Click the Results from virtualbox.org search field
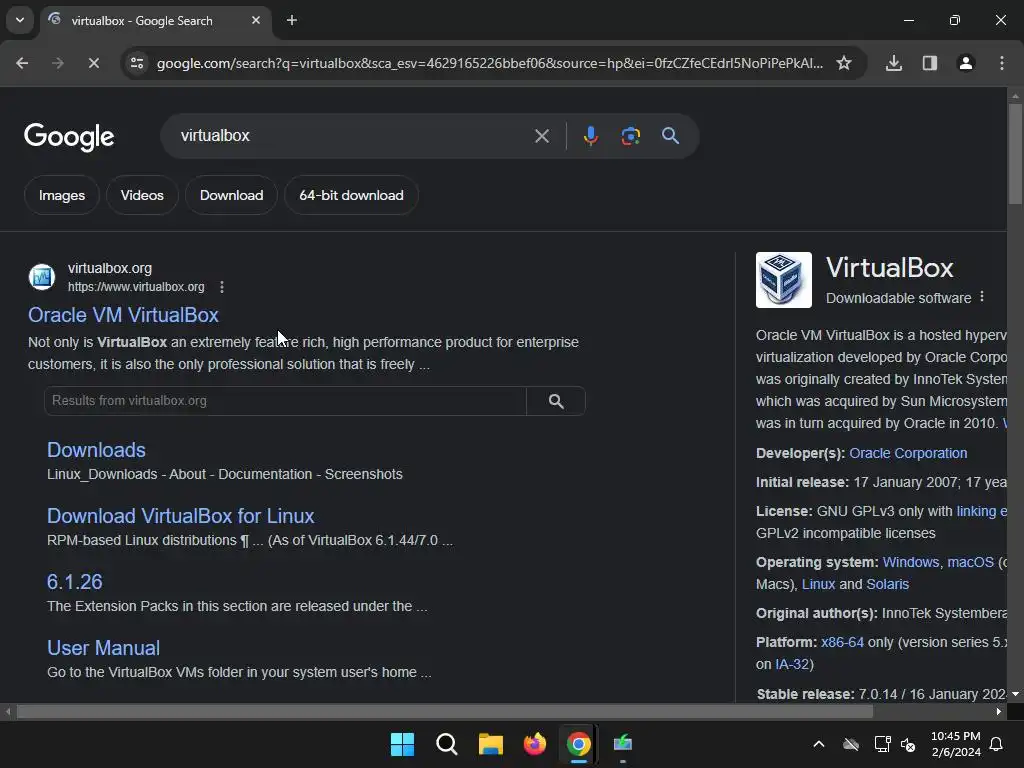Screen dimensions: 1024x768 click(x=285, y=401)
